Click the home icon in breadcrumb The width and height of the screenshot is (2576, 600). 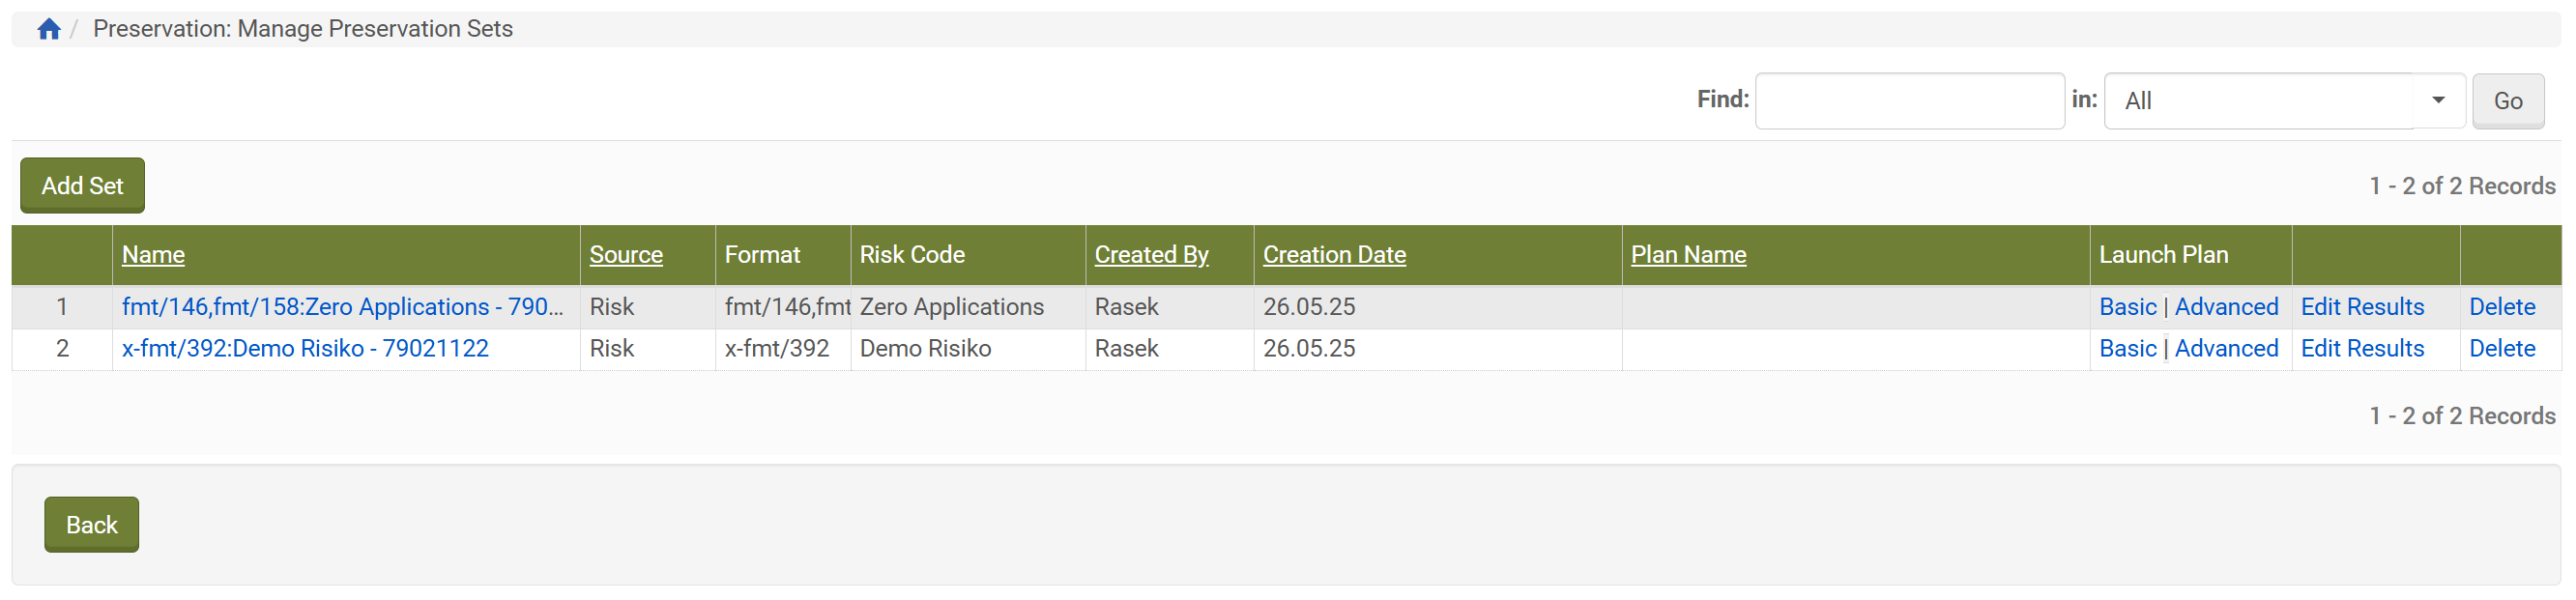[49, 29]
